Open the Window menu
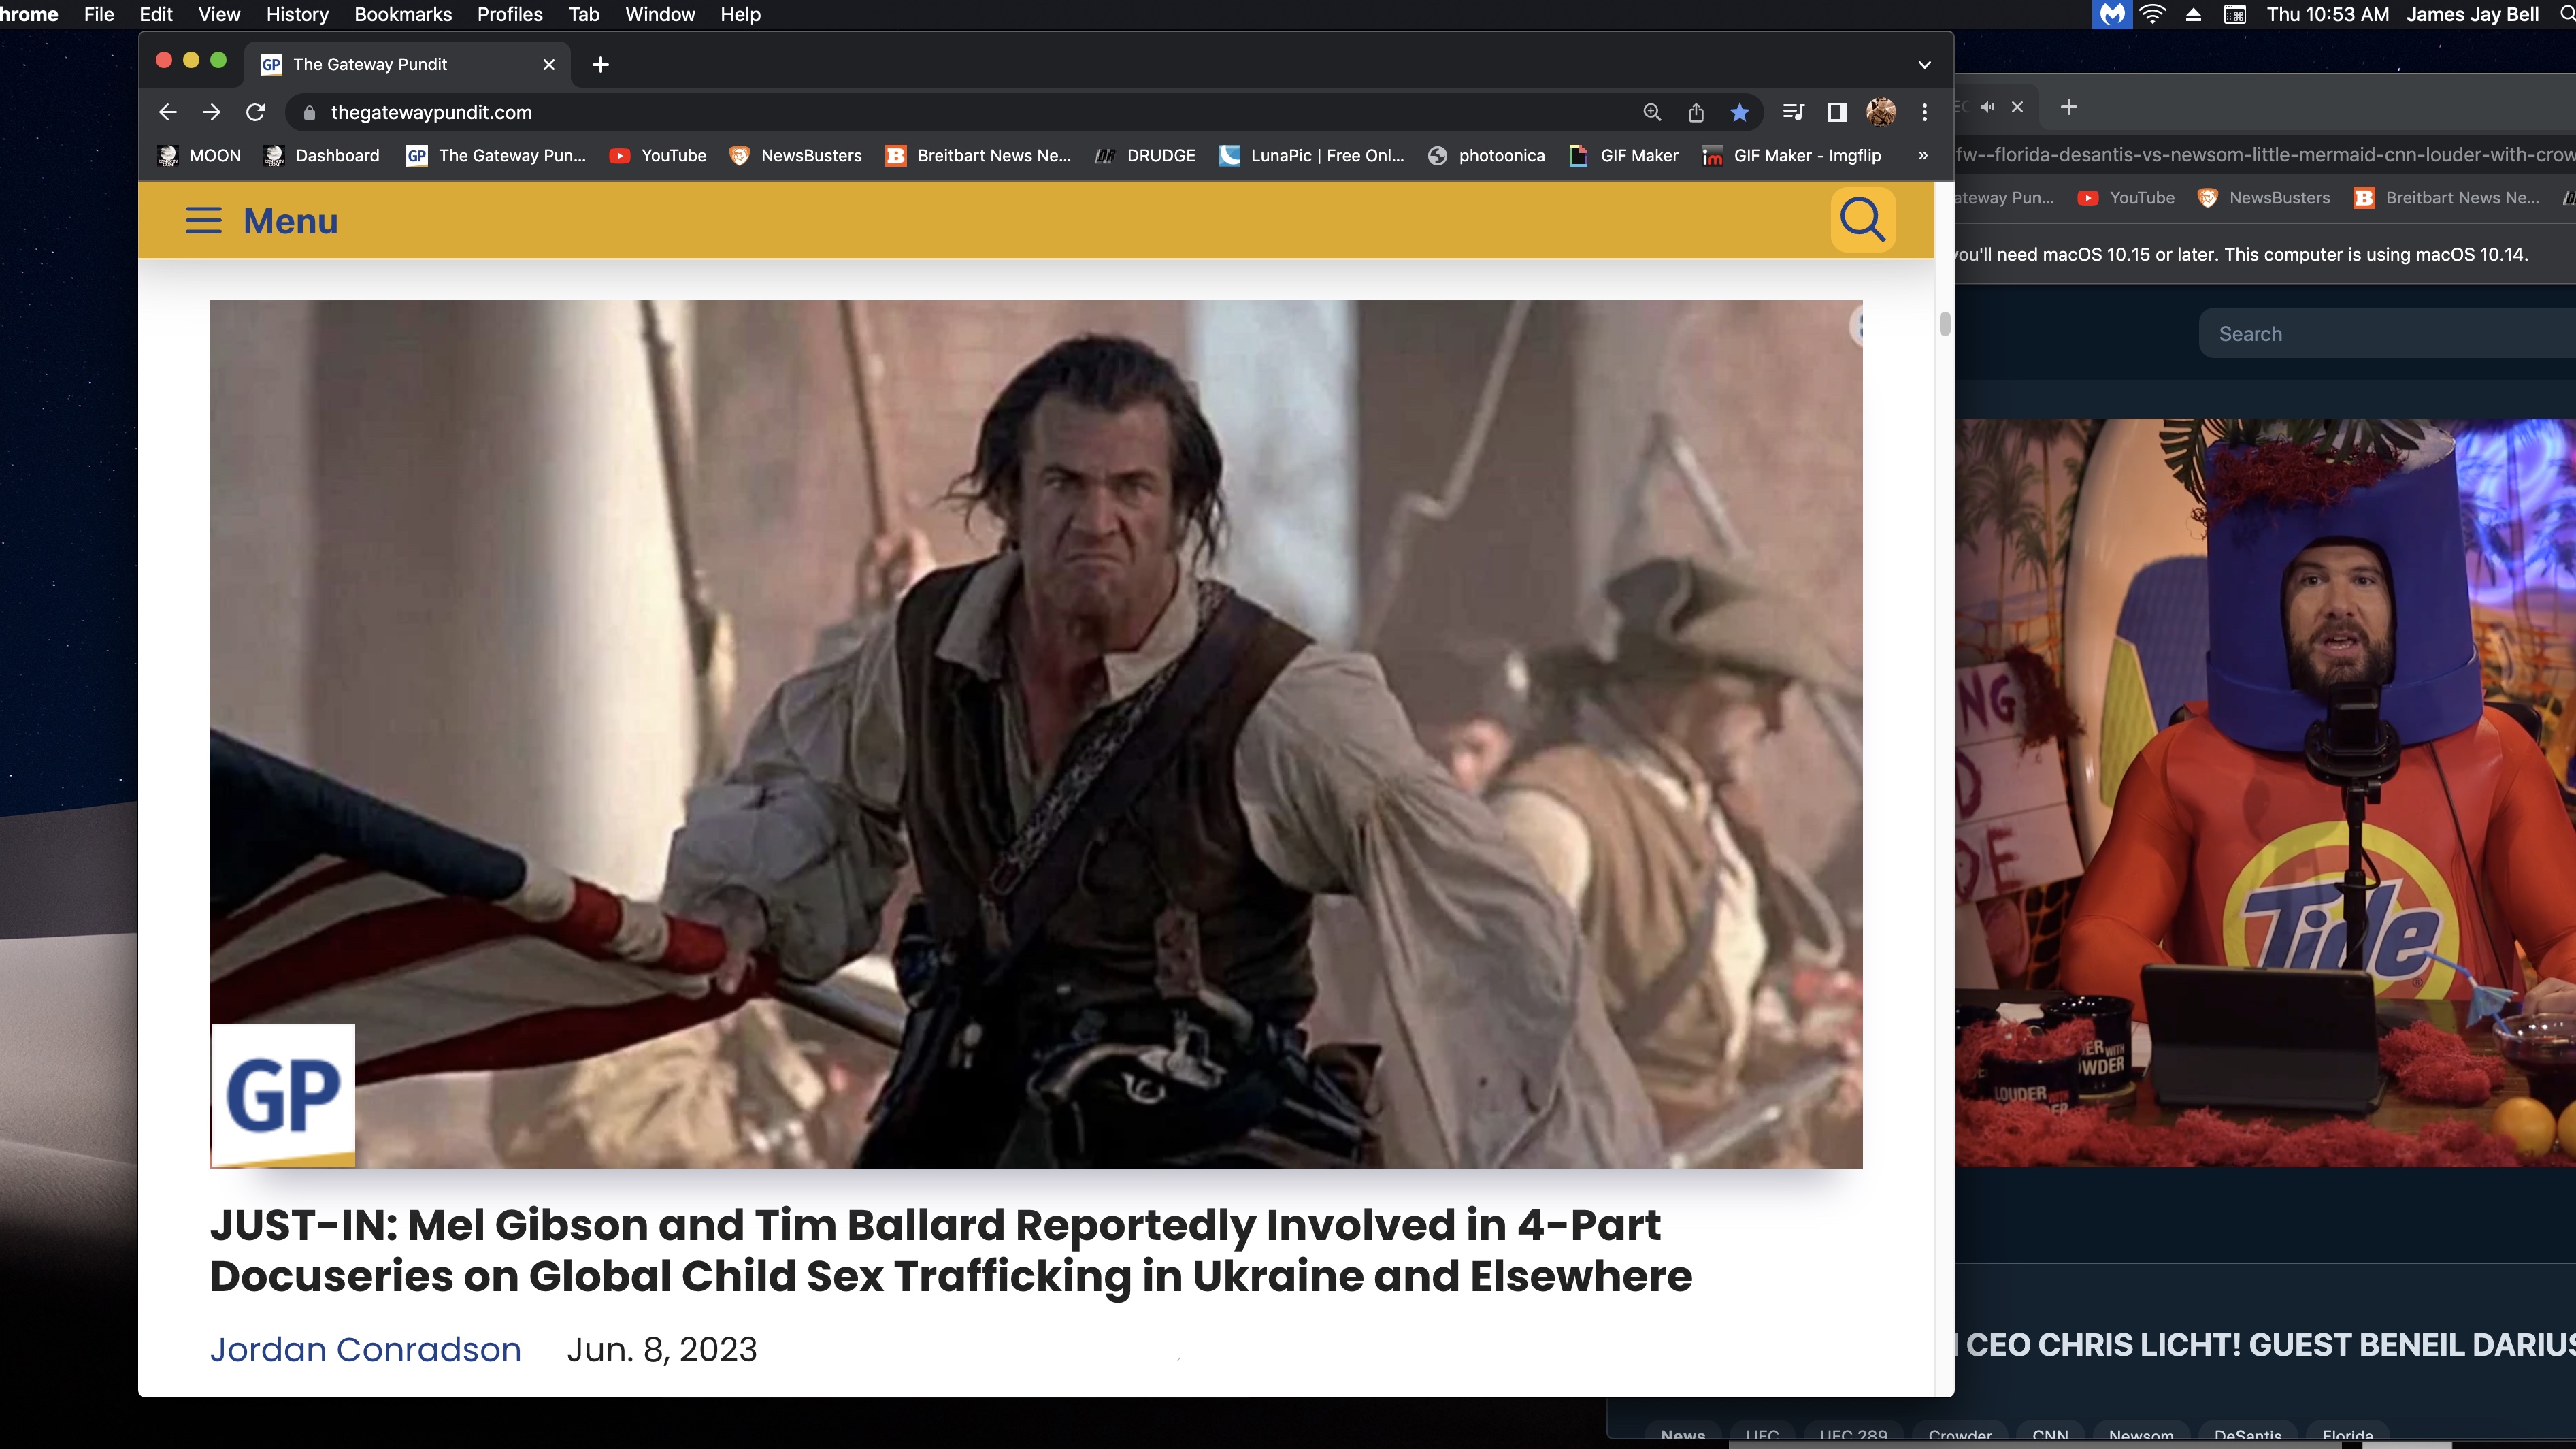Viewport: 2576px width, 1449px height. pyautogui.click(x=660, y=14)
